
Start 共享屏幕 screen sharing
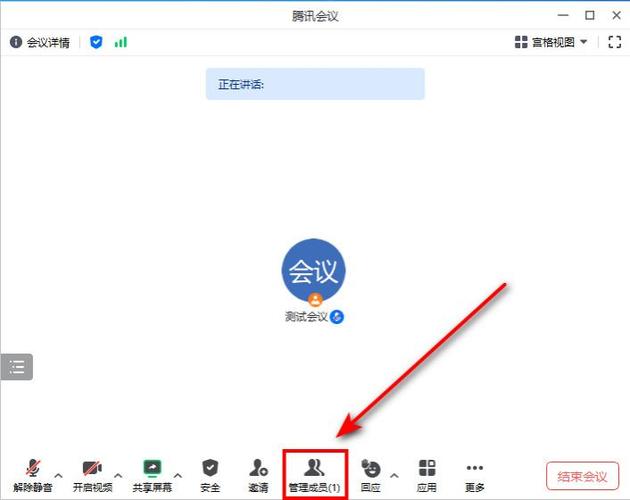pyautogui.click(x=152, y=476)
